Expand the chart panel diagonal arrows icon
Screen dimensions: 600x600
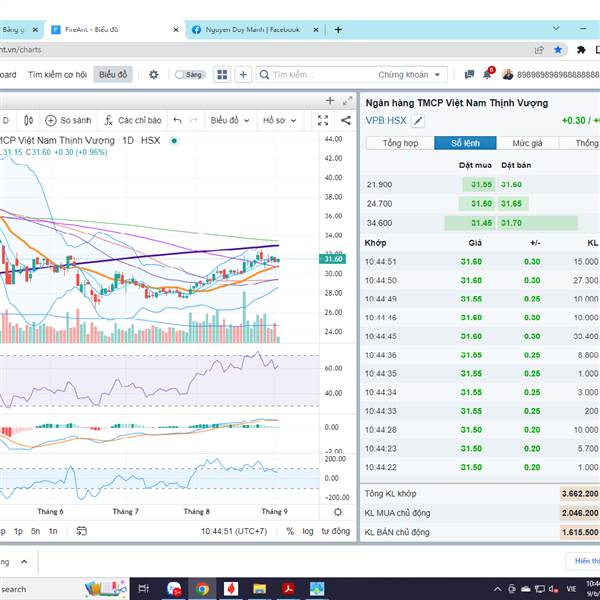pyautogui.click(x=347, y=101)
